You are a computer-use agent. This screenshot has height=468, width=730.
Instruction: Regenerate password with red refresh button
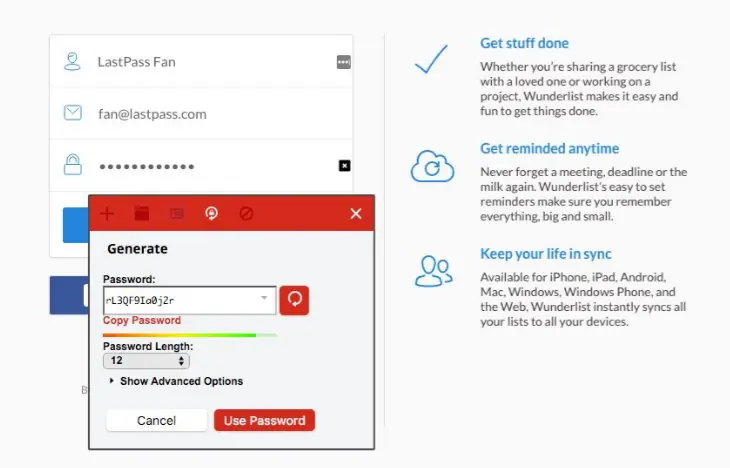click(294, 300)
